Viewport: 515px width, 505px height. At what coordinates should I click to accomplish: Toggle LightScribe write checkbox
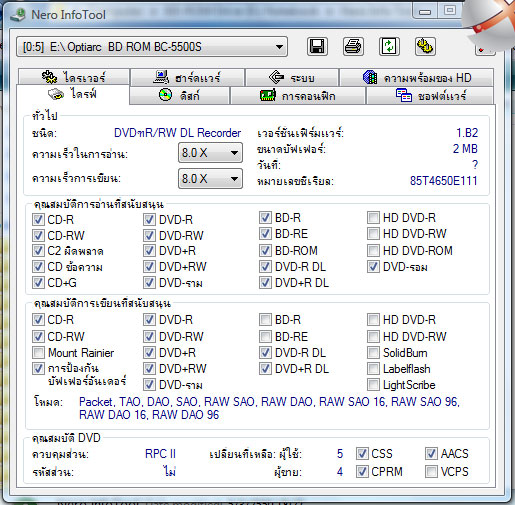point(373,385)
